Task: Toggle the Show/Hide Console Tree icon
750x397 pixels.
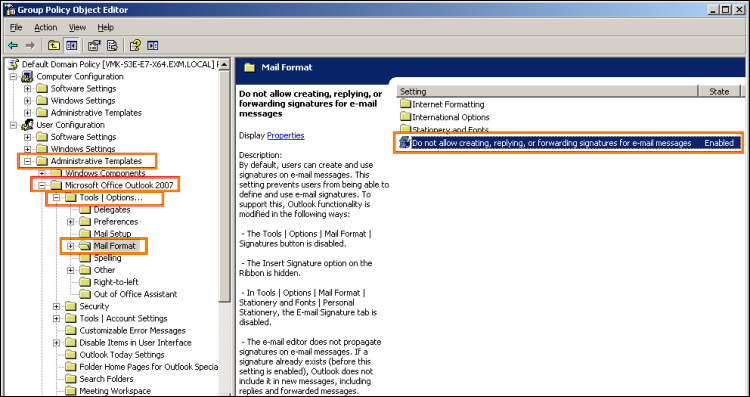Action: (x=72, y=45)
